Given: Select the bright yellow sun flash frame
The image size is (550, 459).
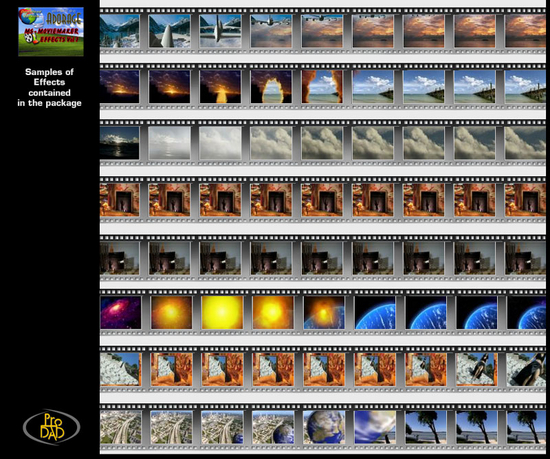Looking at the screenshot, I should tap(222, 312).
